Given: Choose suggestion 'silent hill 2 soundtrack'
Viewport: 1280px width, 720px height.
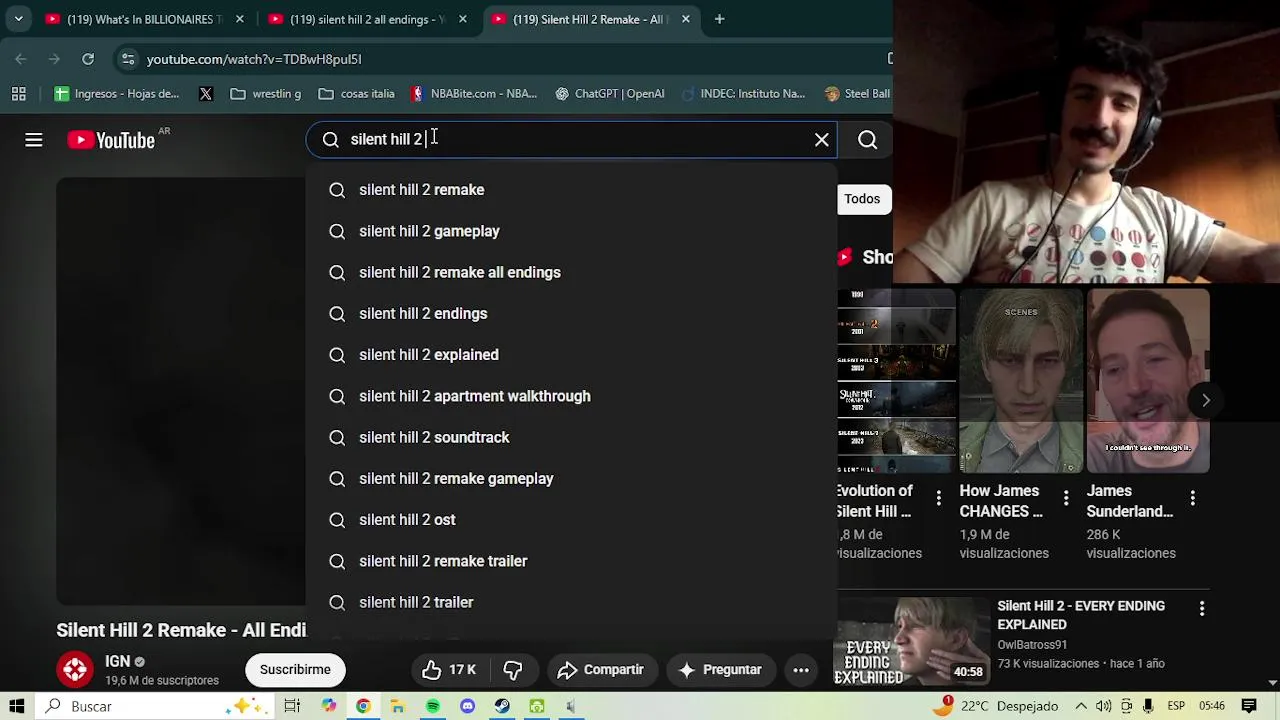Looking at the screenshot, I should (x=571, y=437).
